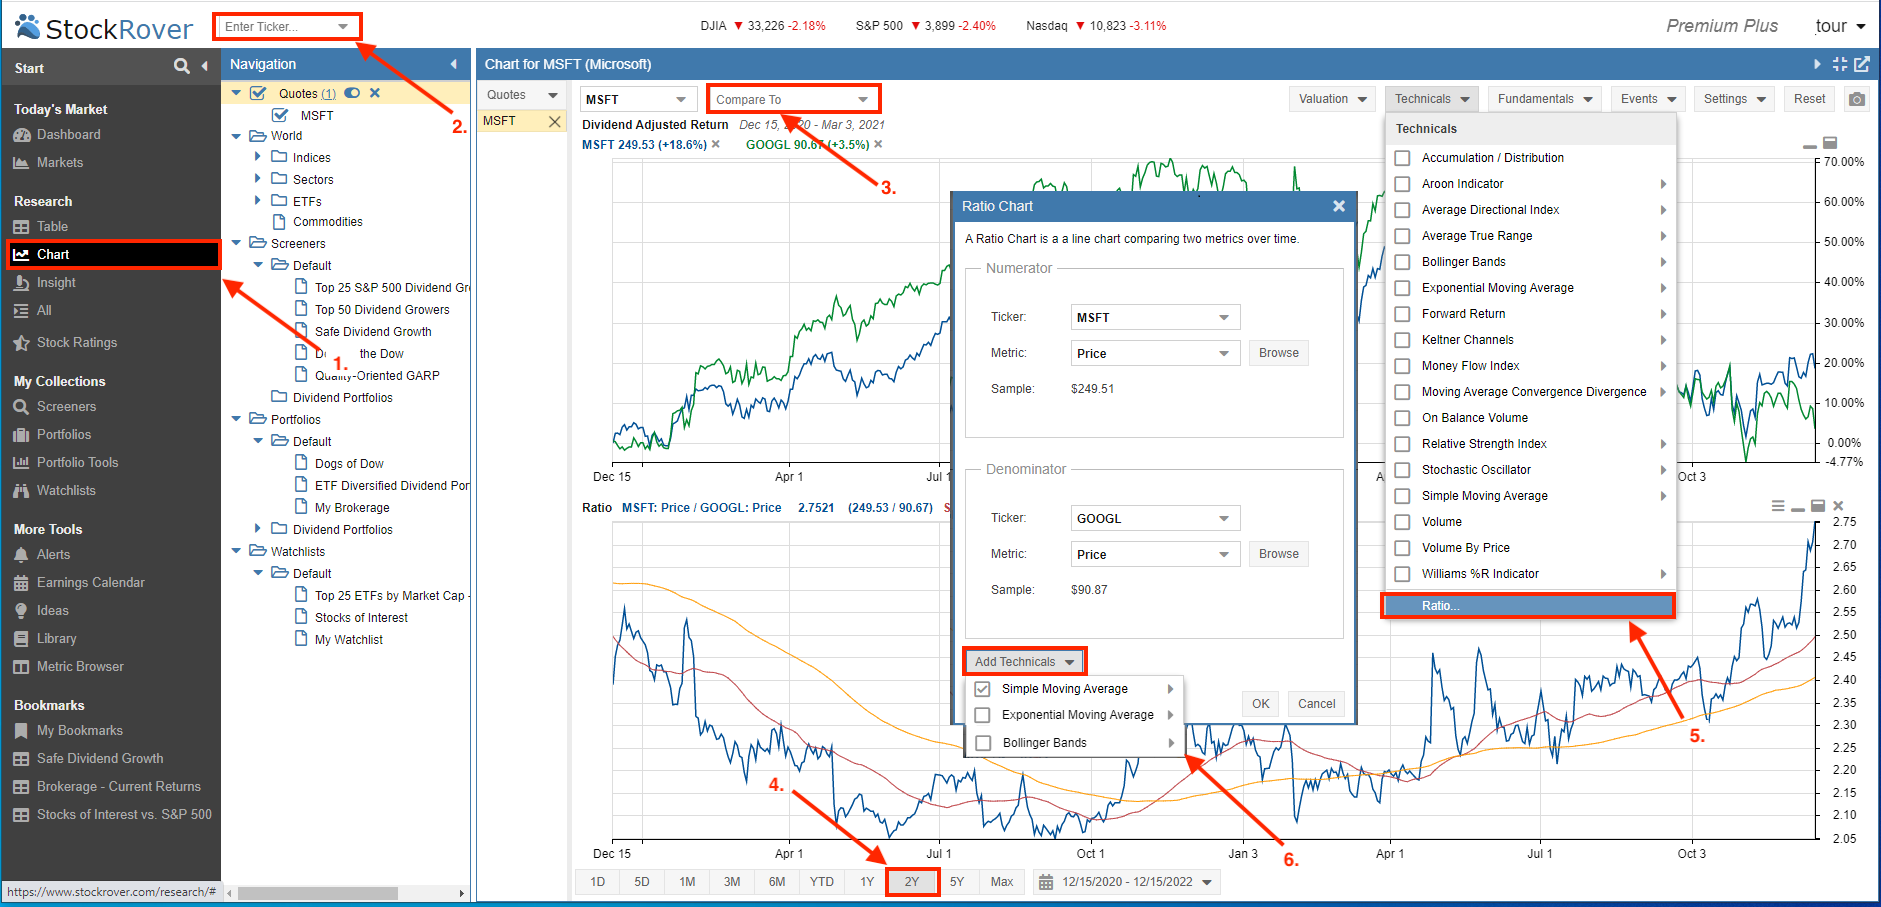Screen dimensions: 1881x907
Task: Open the Events dropdown
Action: tap(1649, 99)
